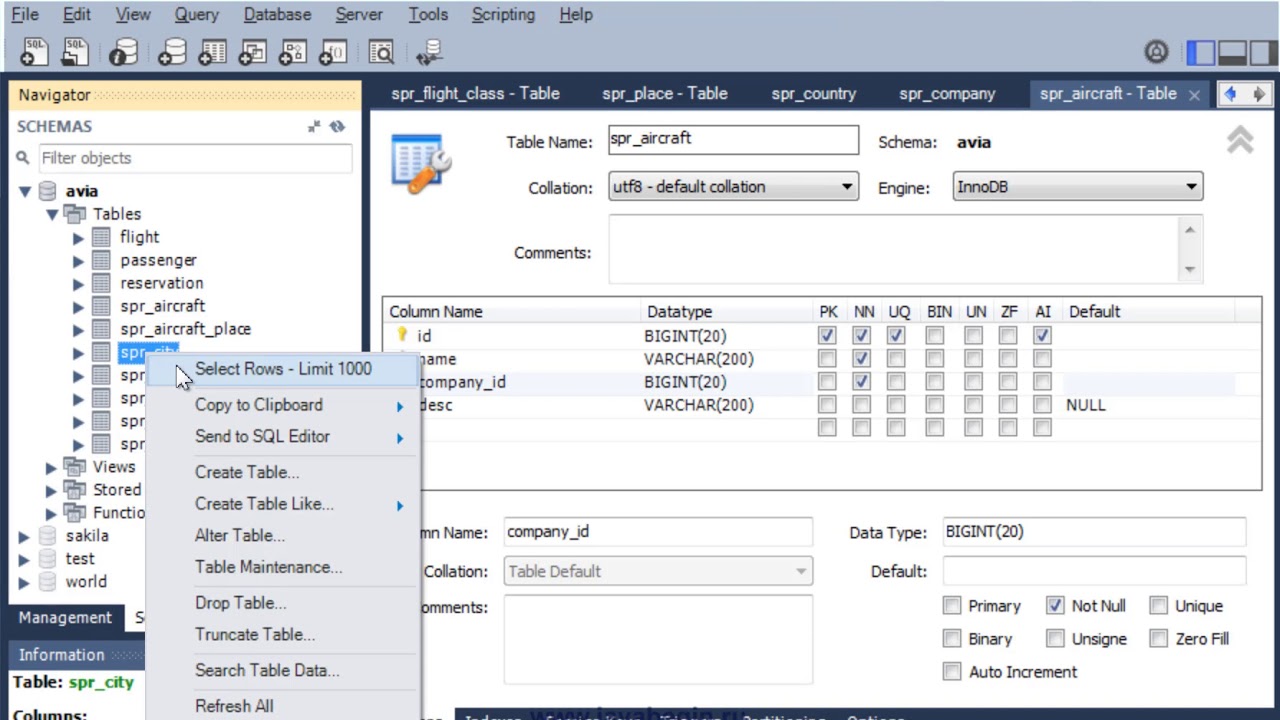Expand the test schema node

(24, 560)
